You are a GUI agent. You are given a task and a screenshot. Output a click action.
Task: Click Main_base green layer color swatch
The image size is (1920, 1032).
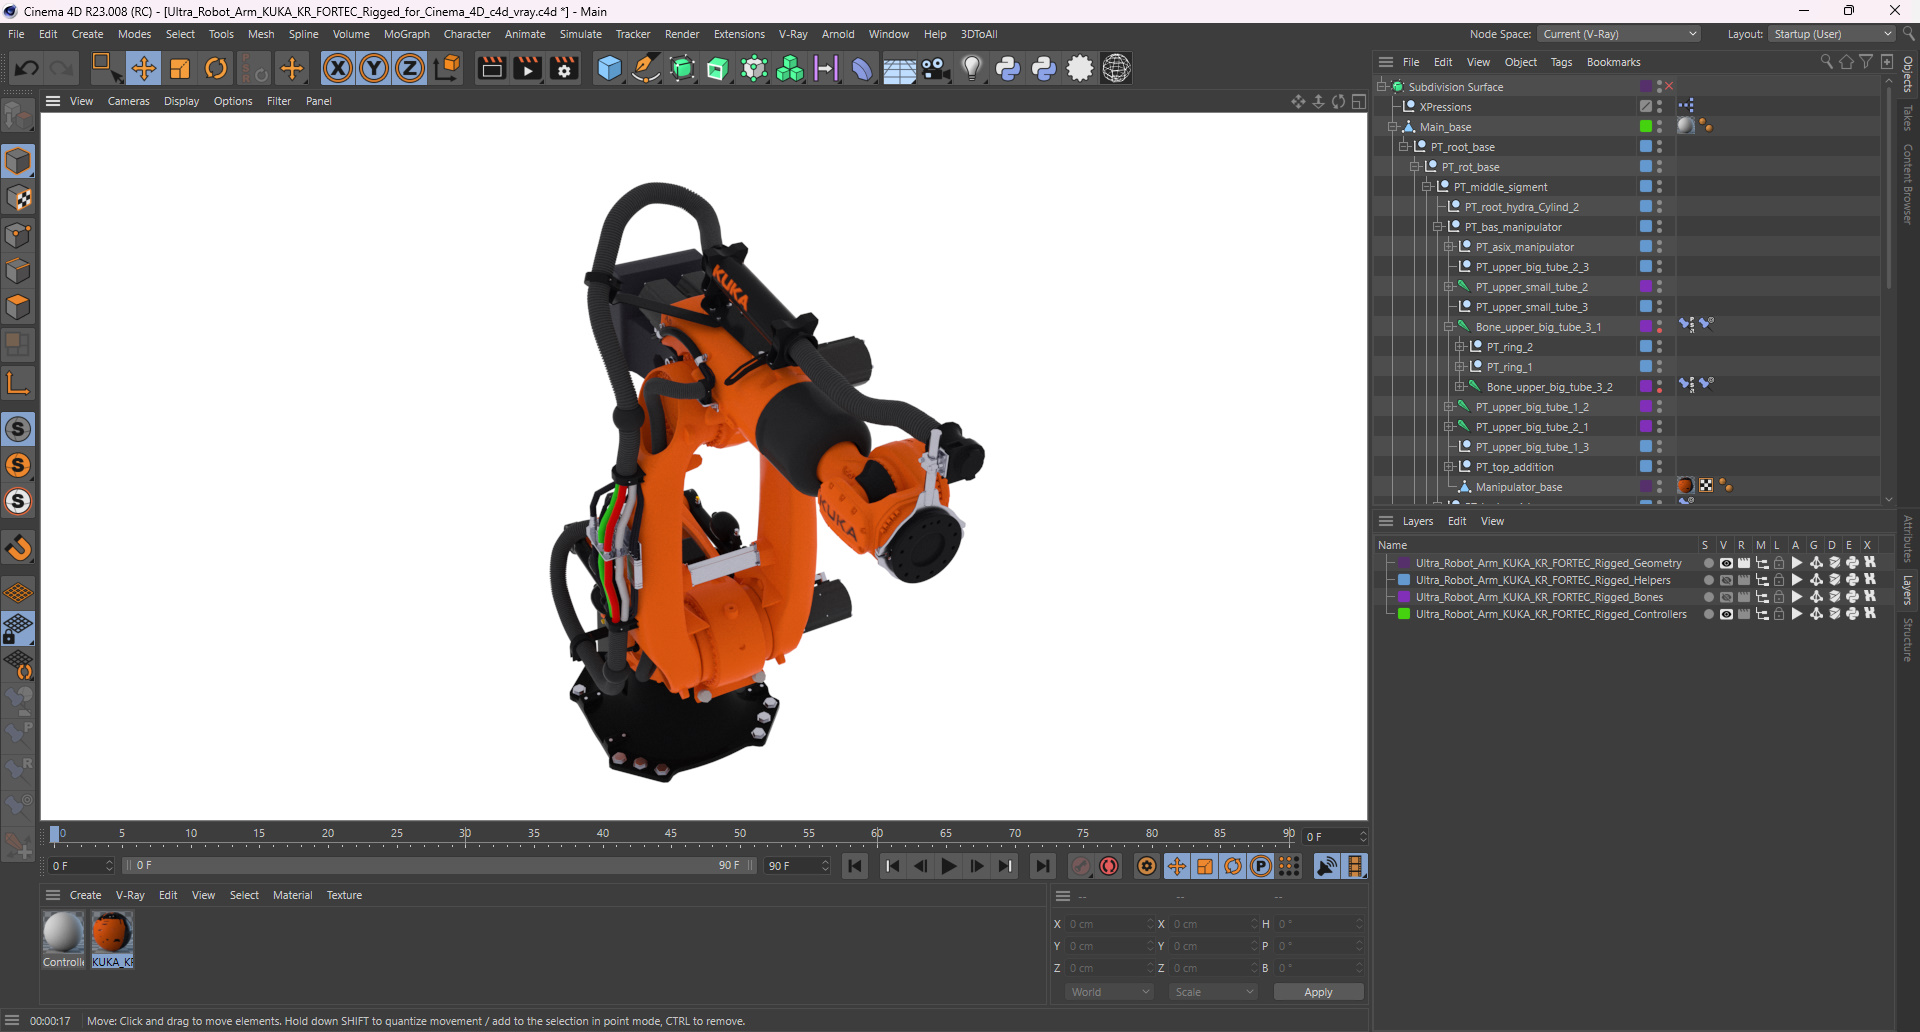click(x=1645, y=127)
